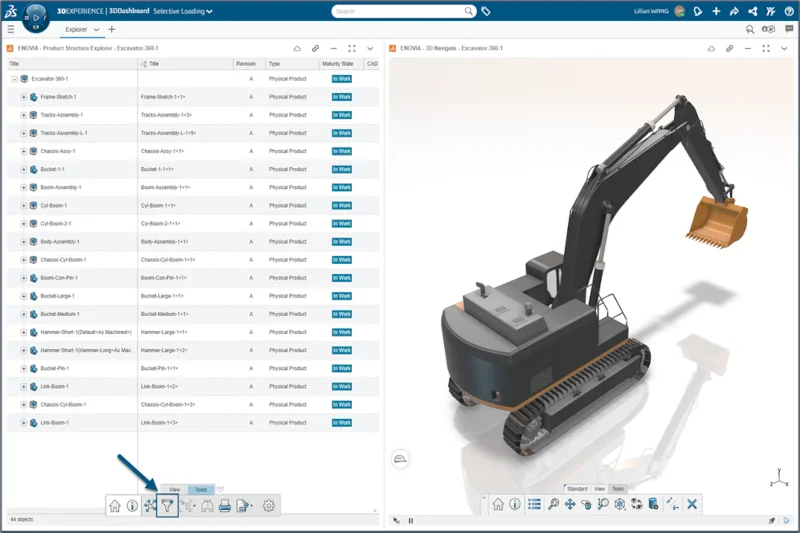Screen dimensions: 800x533
Task: Click the print icon in Product Structure Explorer toolbar
Action: coord(224,506)
